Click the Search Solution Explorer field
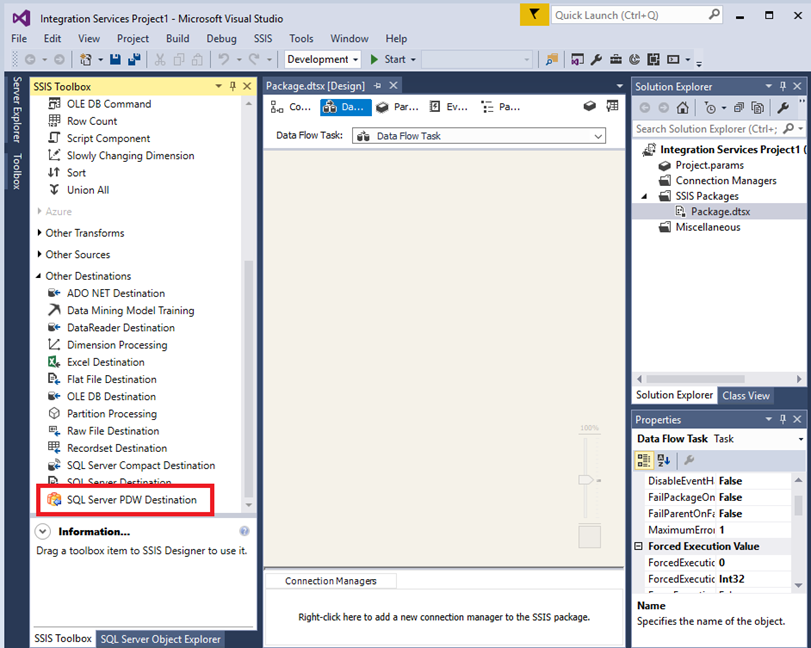Screen dimensions: 811x648 click(717, 129)
